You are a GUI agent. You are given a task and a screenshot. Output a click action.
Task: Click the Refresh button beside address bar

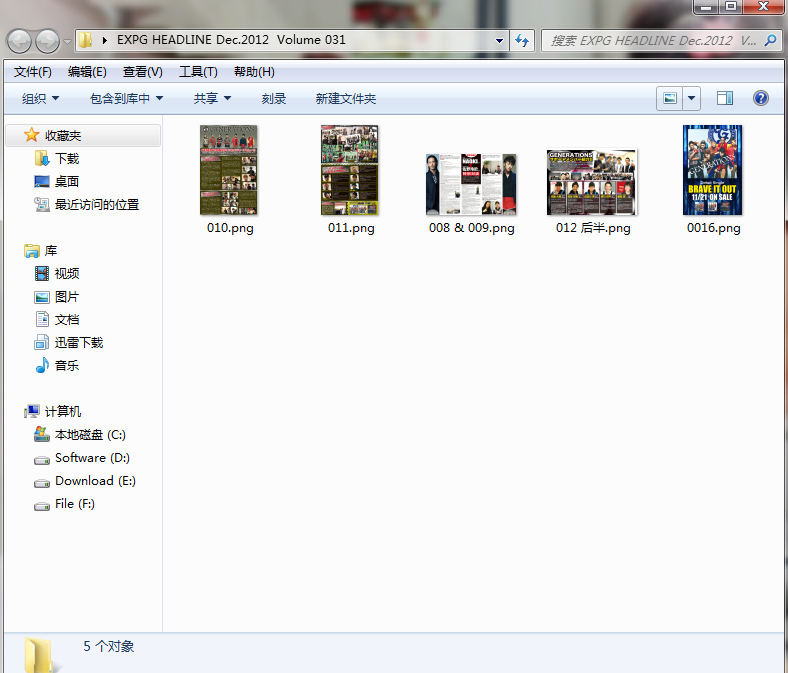pos(522,41)
